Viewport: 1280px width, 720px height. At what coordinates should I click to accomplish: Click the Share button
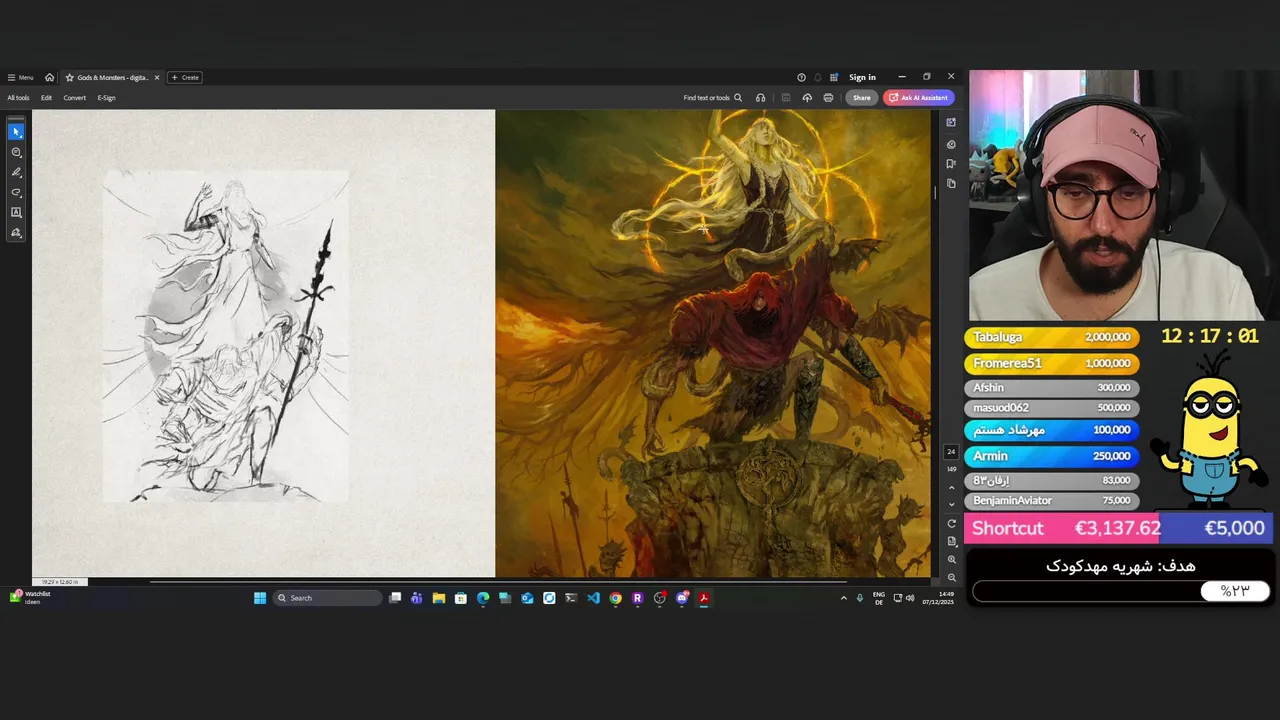[862, 98]
